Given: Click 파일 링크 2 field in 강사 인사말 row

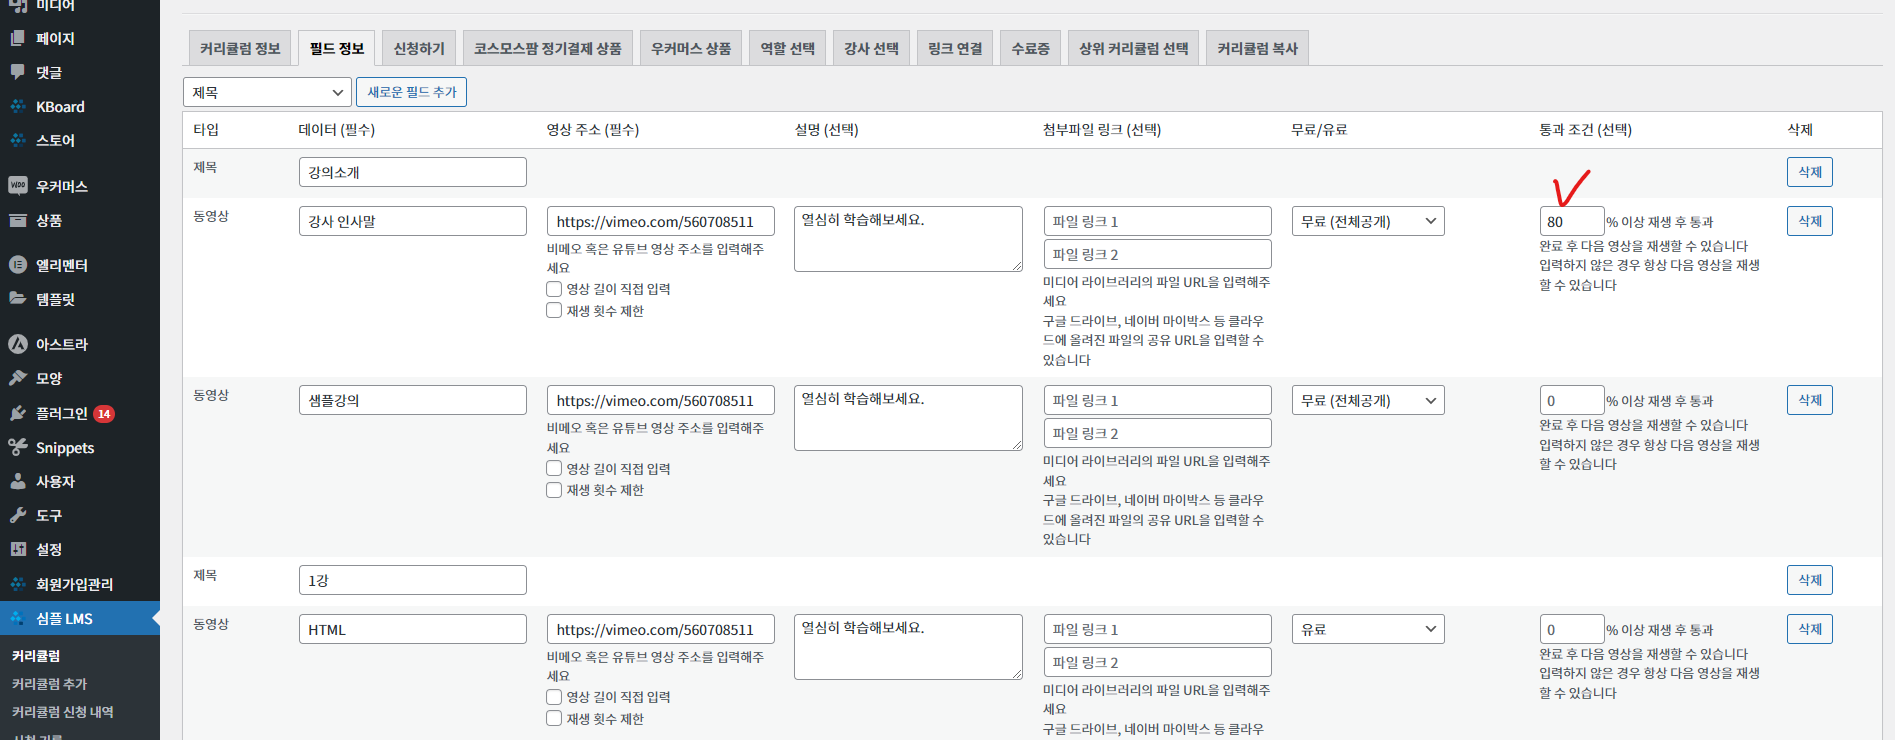Looking at the screenshot, I should [x=1157, y=254].
